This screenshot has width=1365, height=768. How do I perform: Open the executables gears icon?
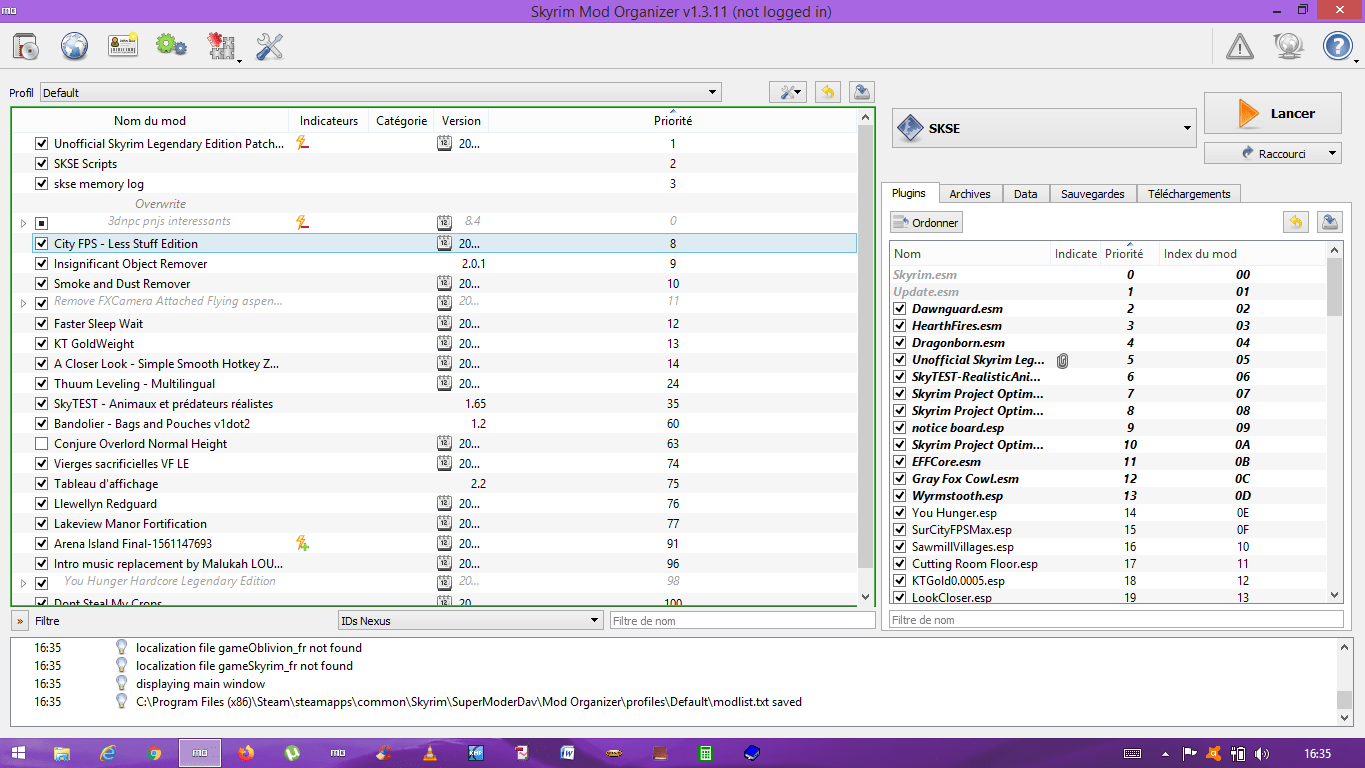pos(171,46)
